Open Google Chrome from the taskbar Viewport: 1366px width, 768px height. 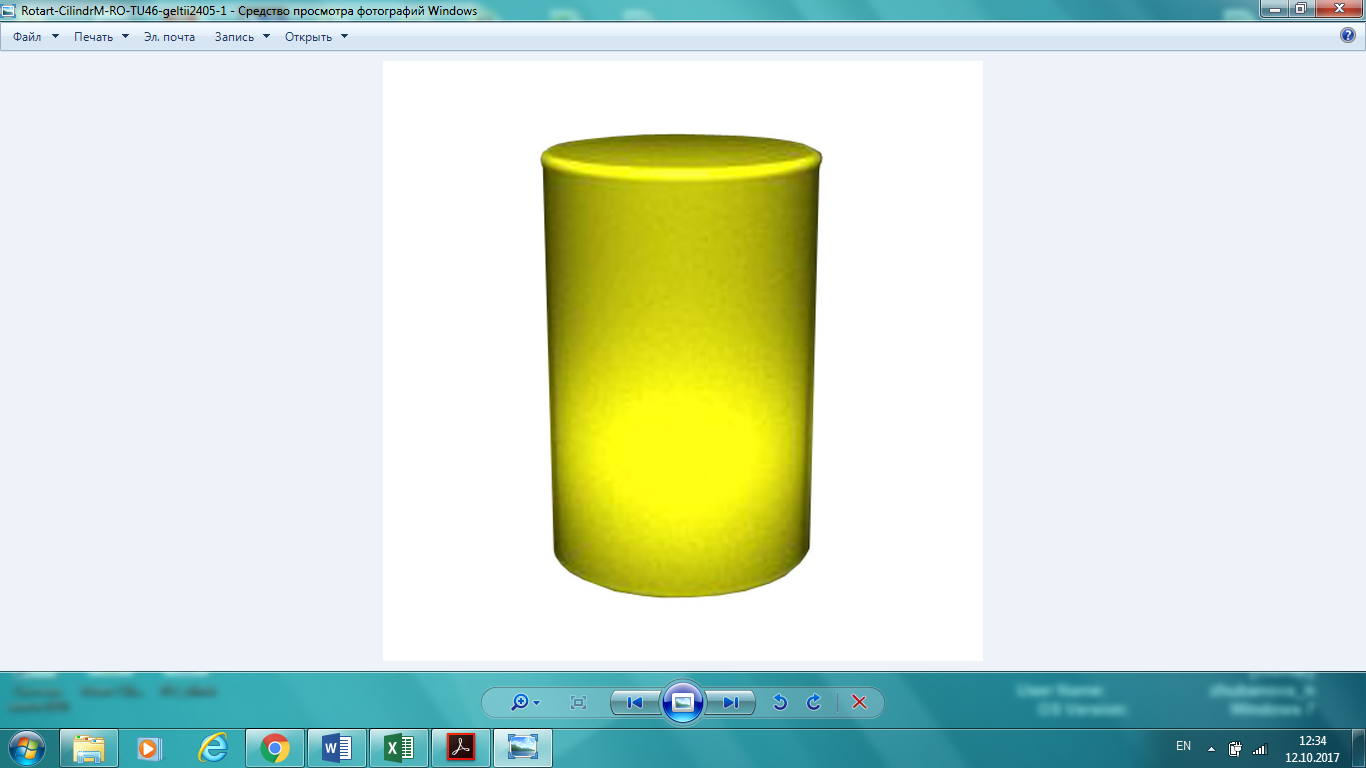tap(275, 748)
